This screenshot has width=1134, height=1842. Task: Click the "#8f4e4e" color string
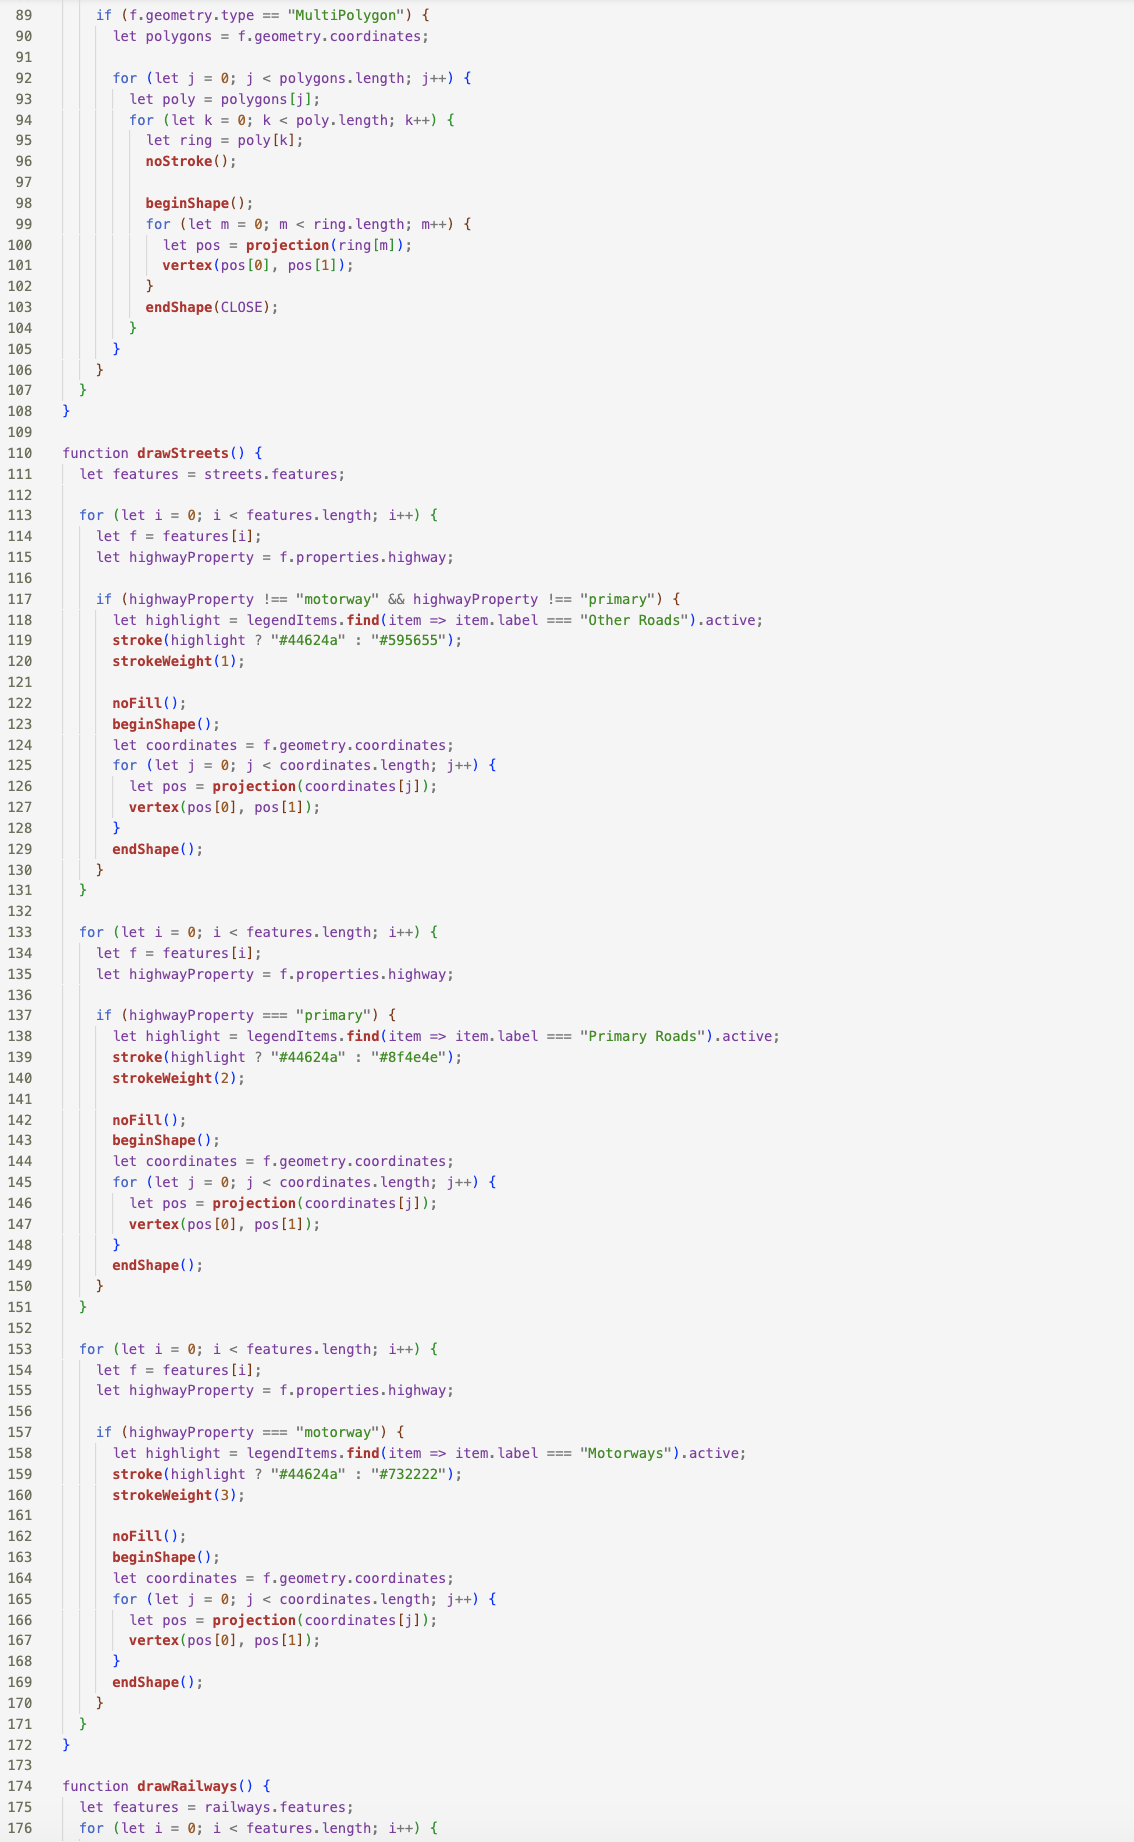coord(412,1057)
